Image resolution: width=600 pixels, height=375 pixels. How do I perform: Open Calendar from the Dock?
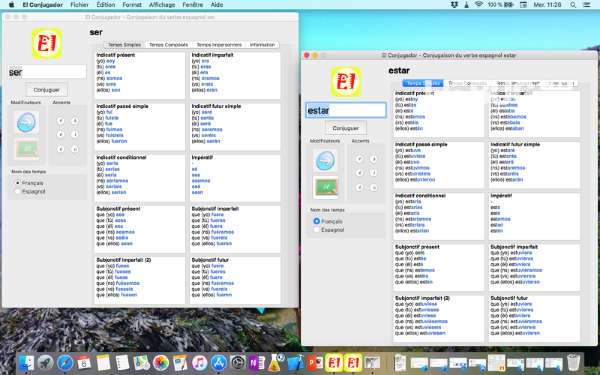pos(84,363)
